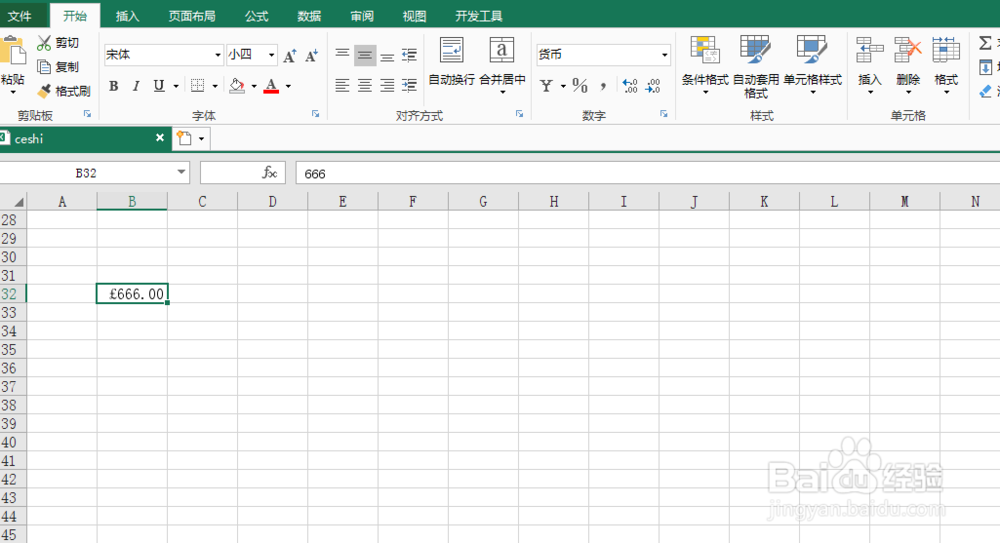Decrease decimal places
This screenshot has width=1000, height=543.
click(653, 86)
